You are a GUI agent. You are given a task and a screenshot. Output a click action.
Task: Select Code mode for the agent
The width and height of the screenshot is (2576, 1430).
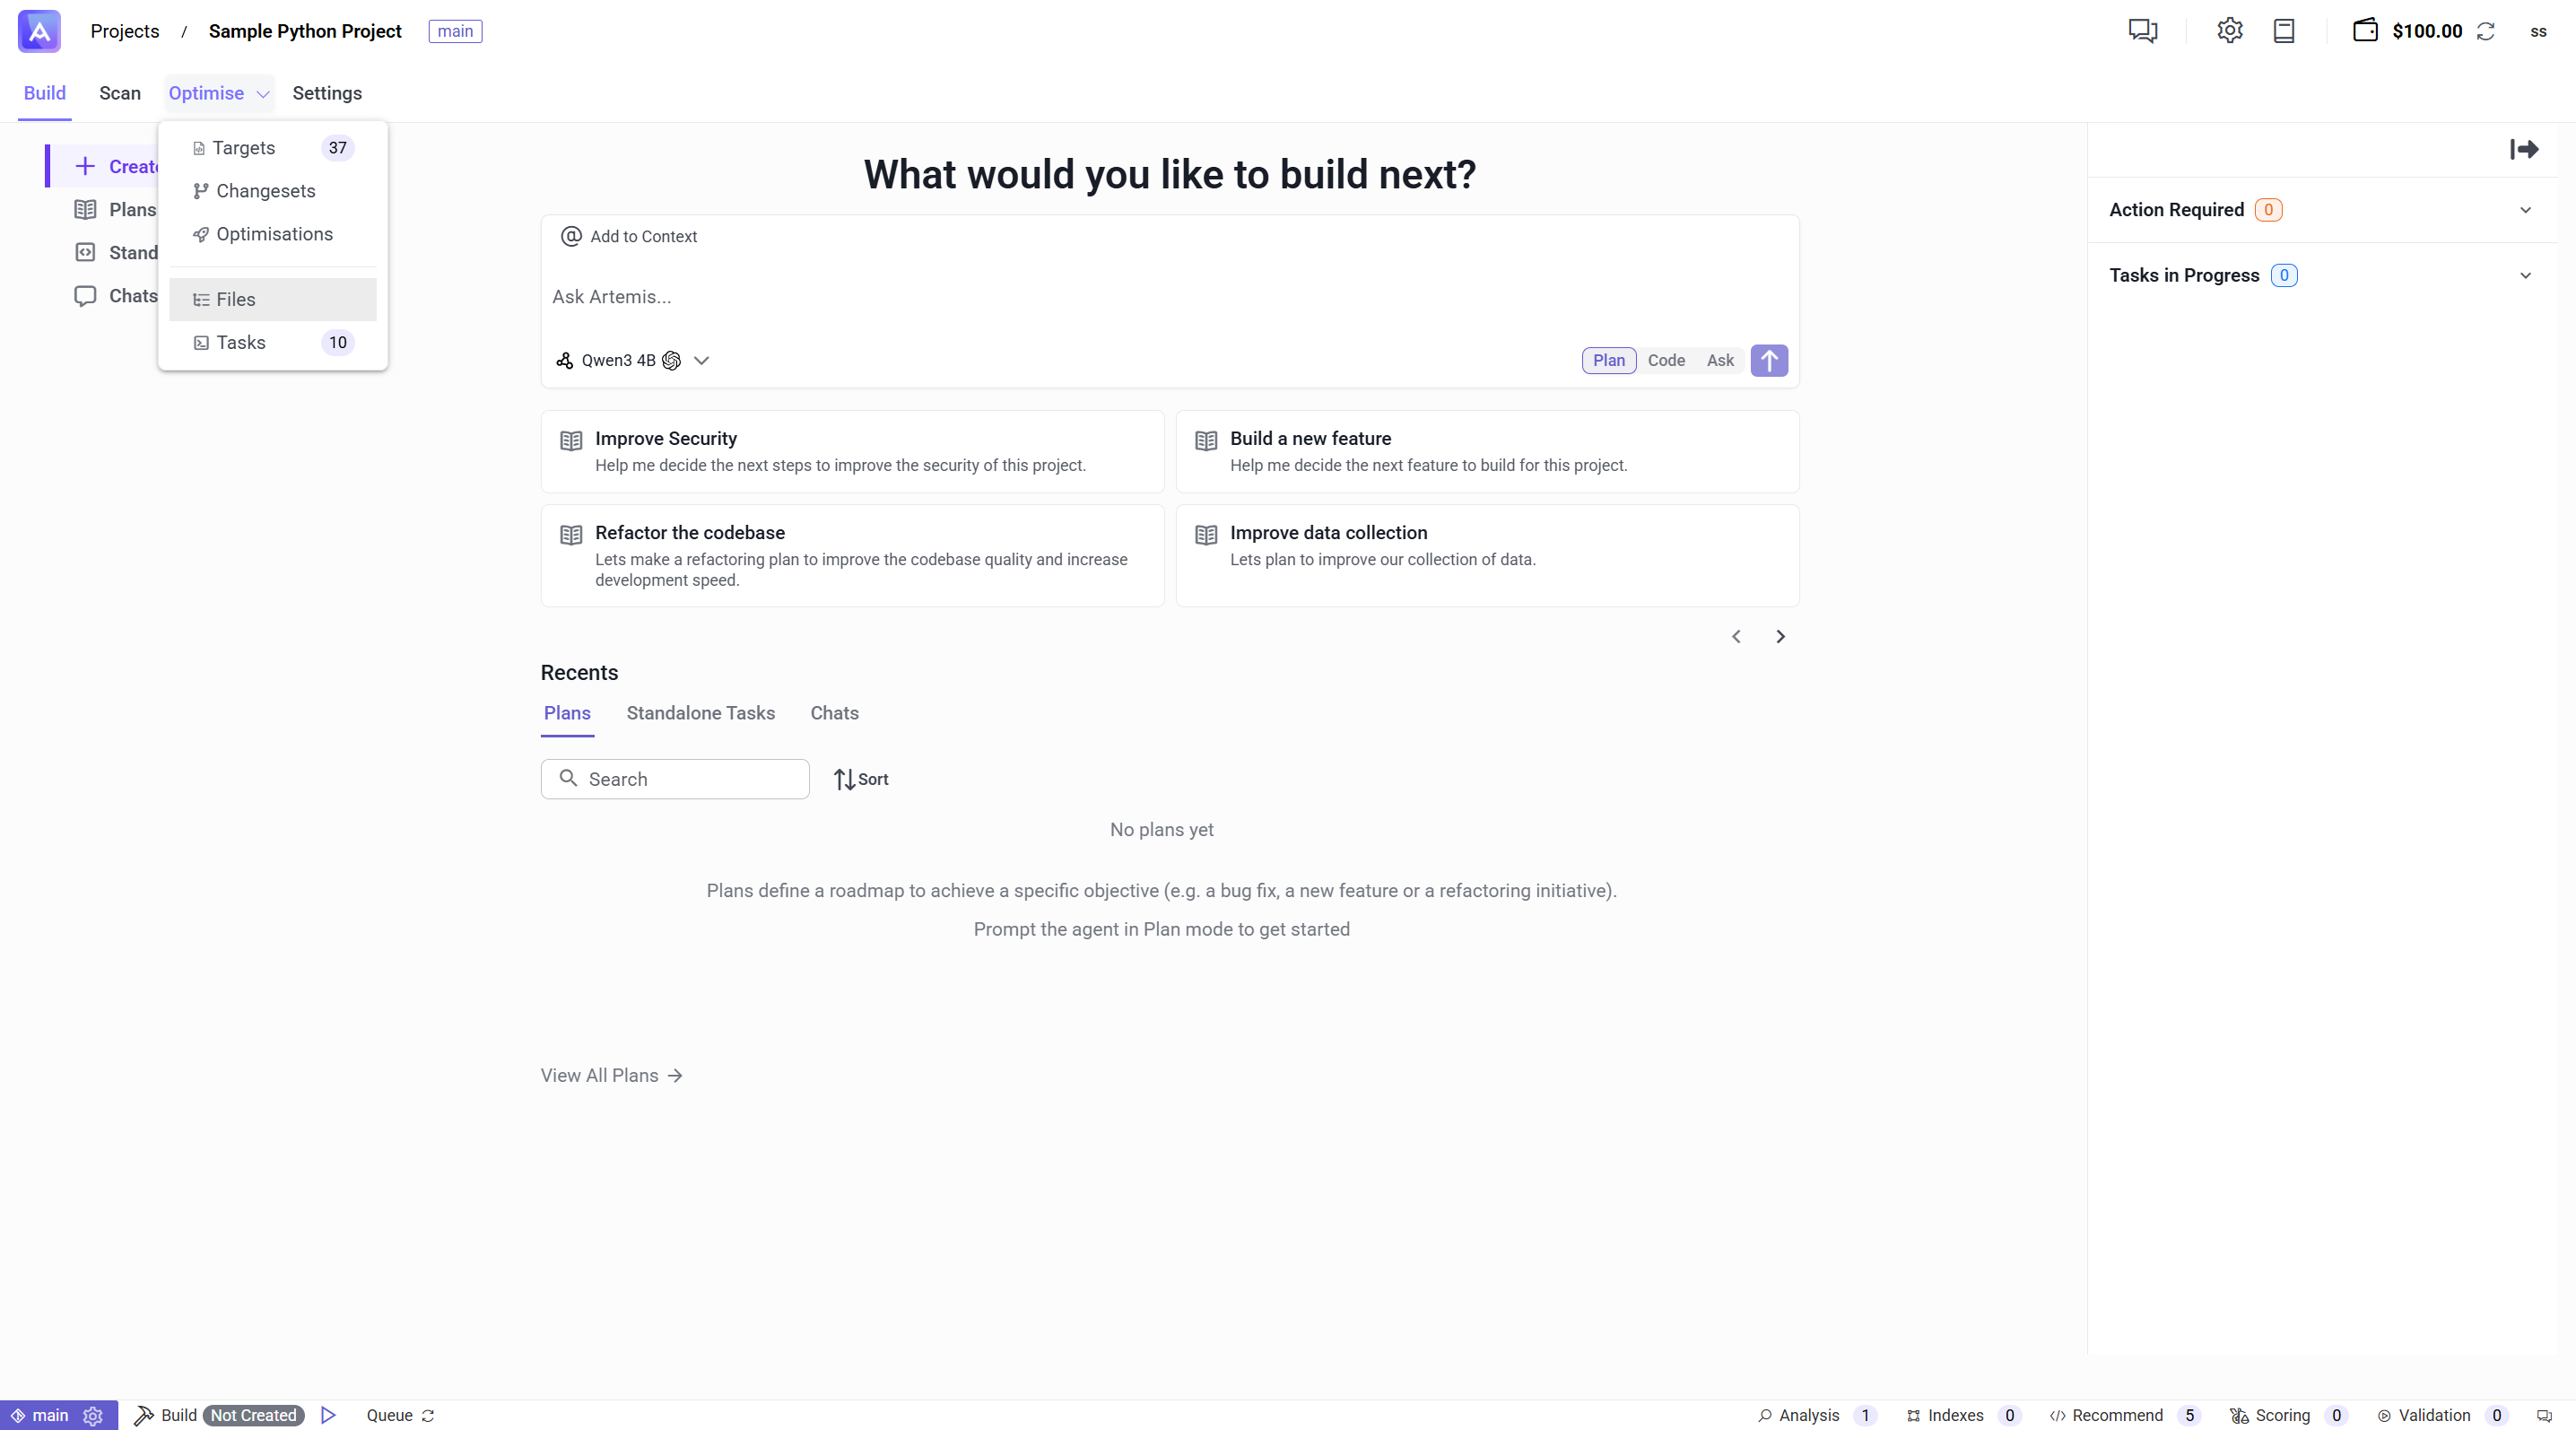[1666, 360]
